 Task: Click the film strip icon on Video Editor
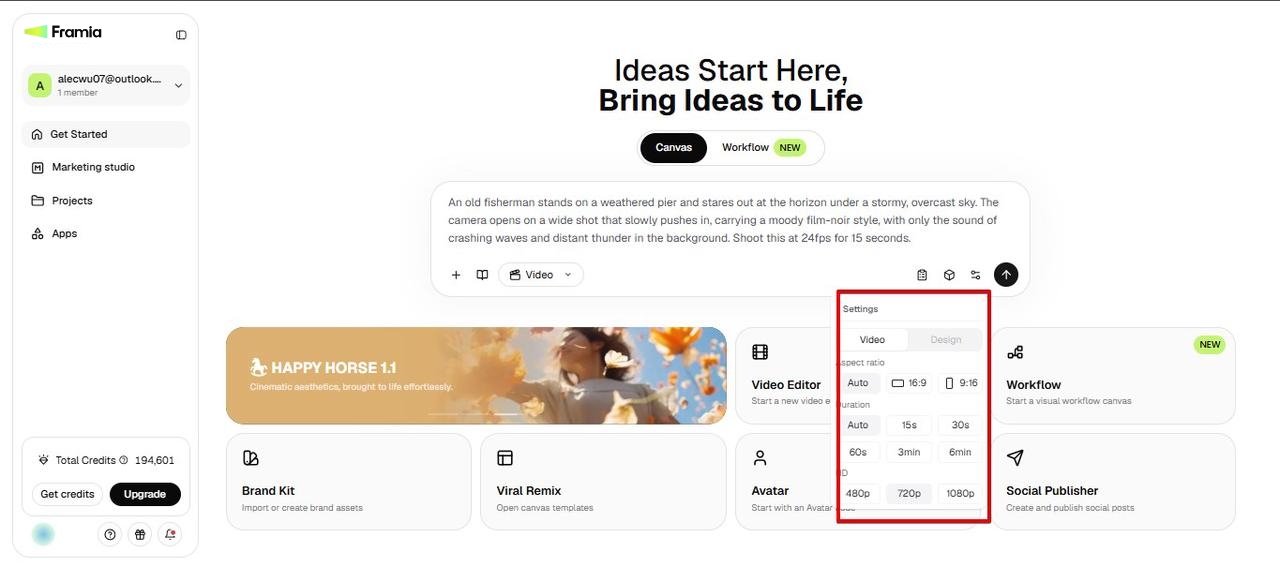click(760, 352)
